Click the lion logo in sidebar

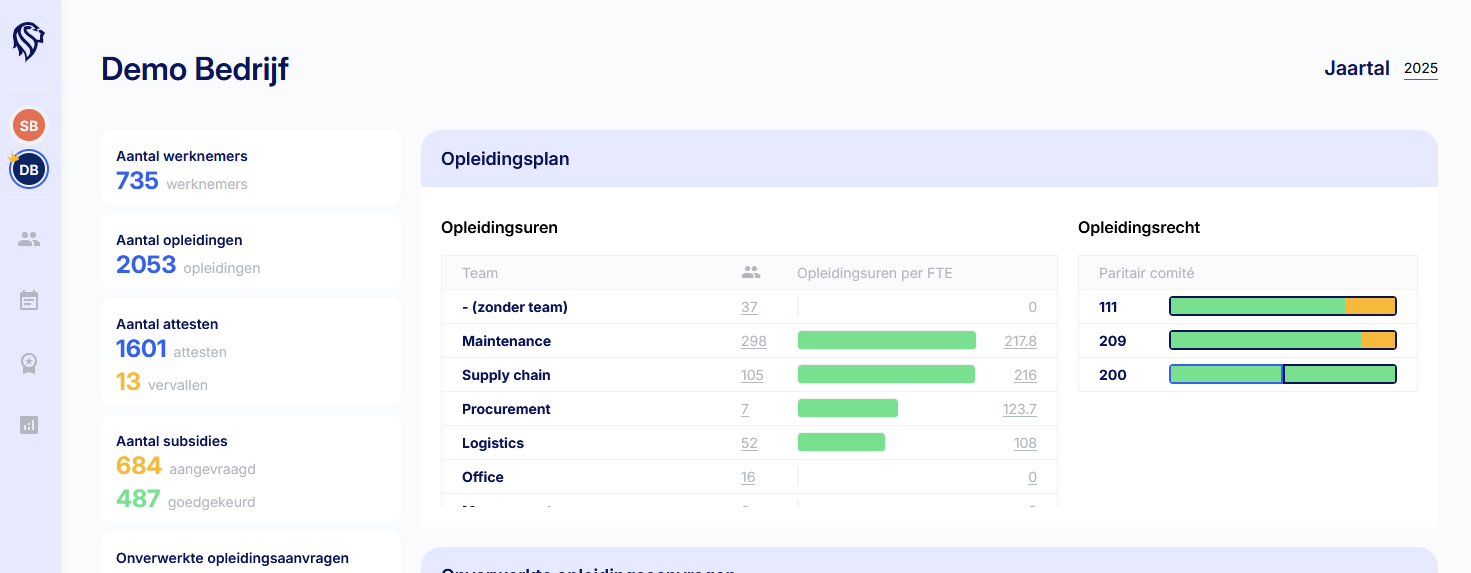[x=28, y=42]
